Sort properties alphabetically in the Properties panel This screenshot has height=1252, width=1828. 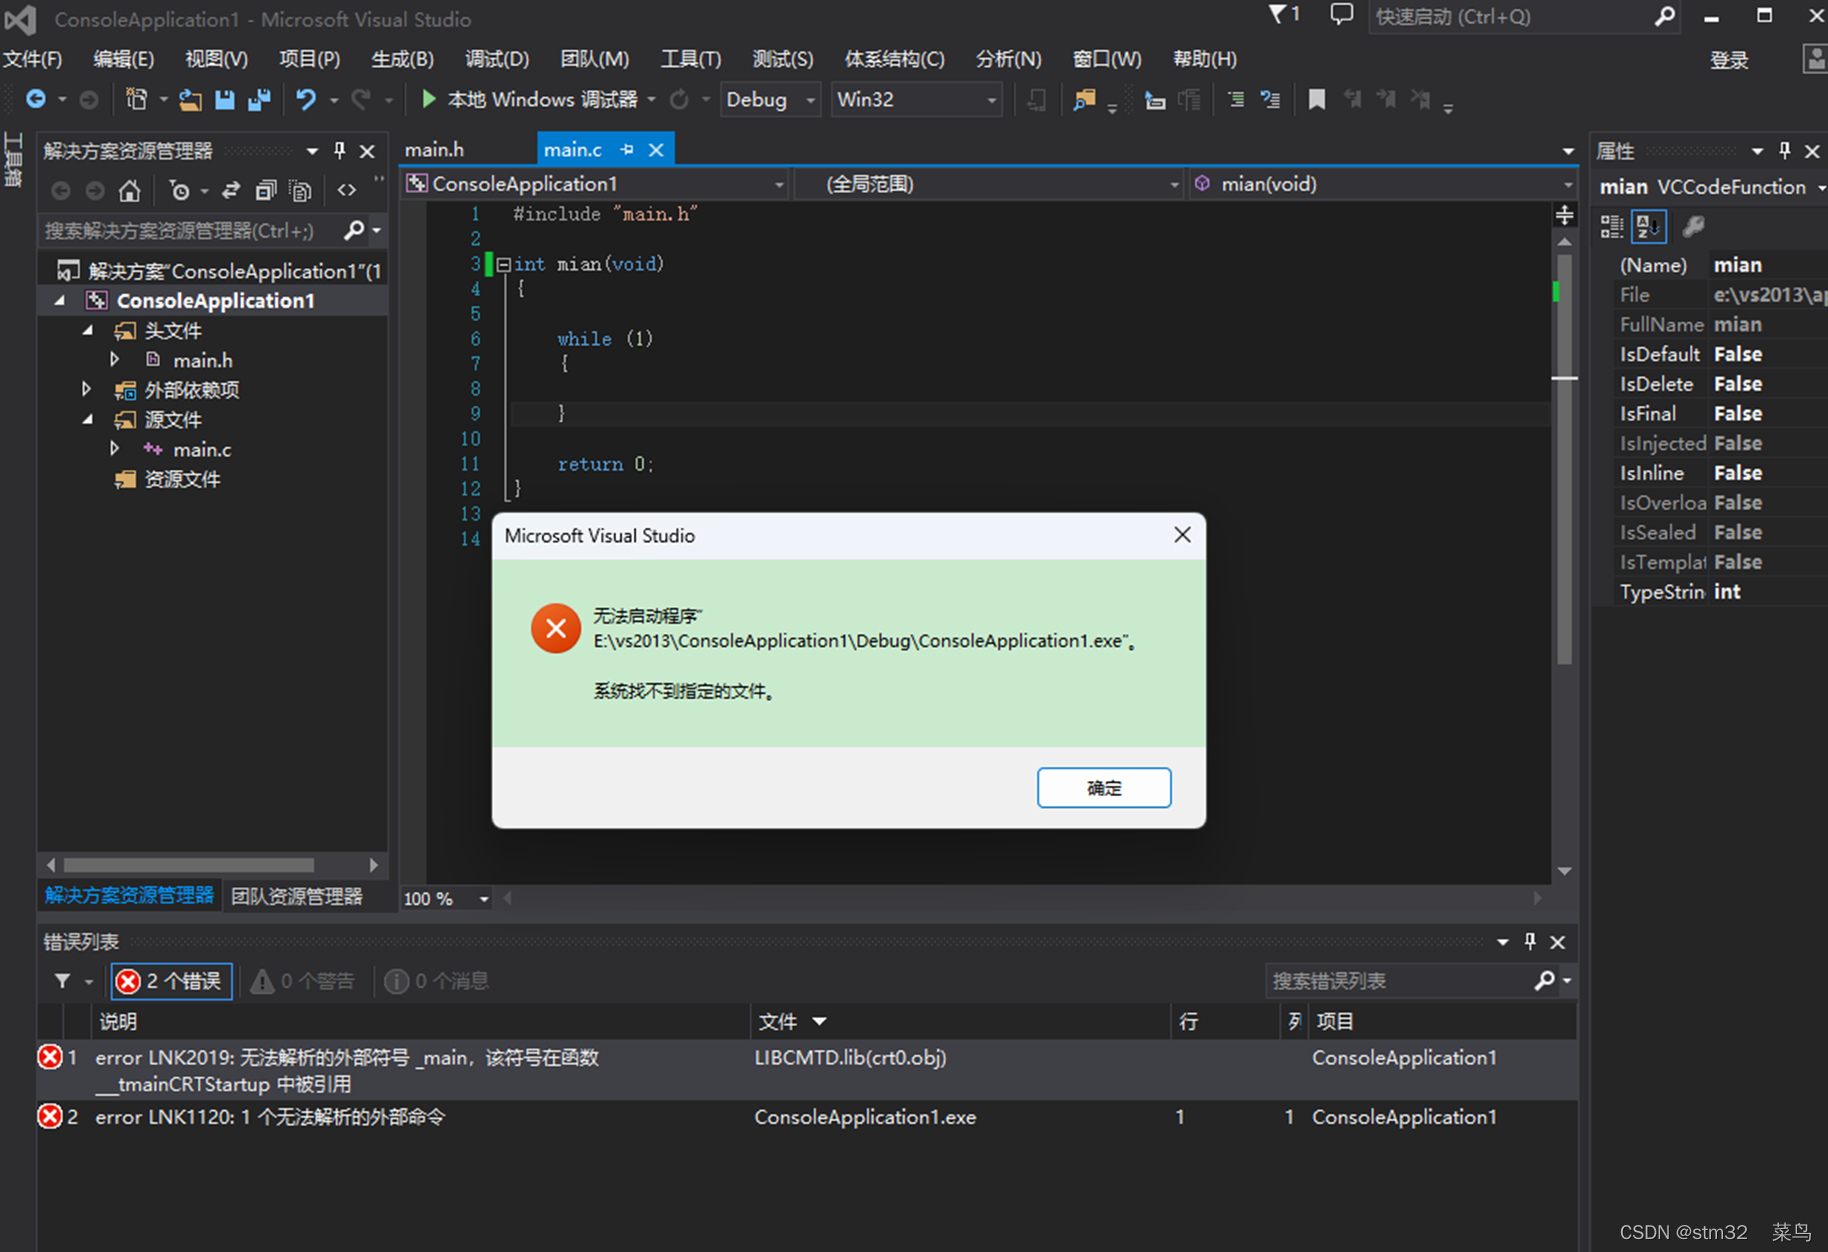coord(1648,226)
